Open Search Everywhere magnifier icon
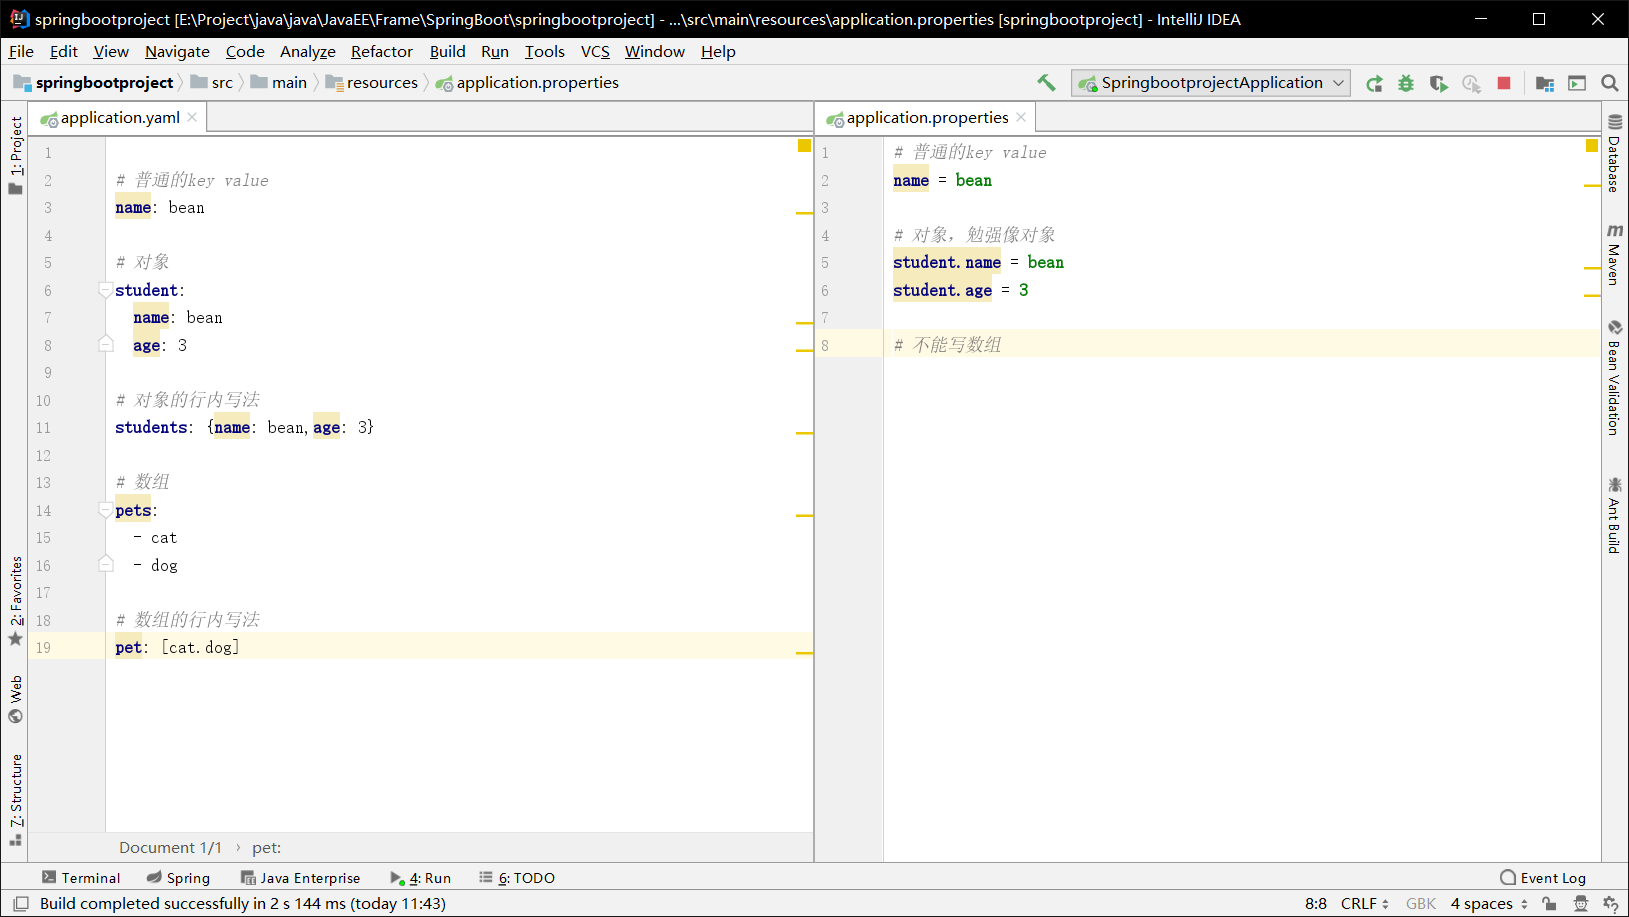This screenshot has height=917, width=1629. tap(1610, 83)
